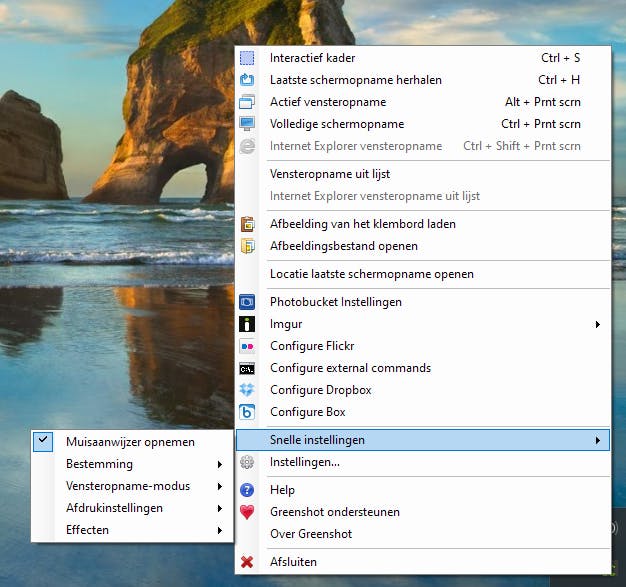Choose Configure Flickr
The image size is (626, 587).
tap(423, 346)
